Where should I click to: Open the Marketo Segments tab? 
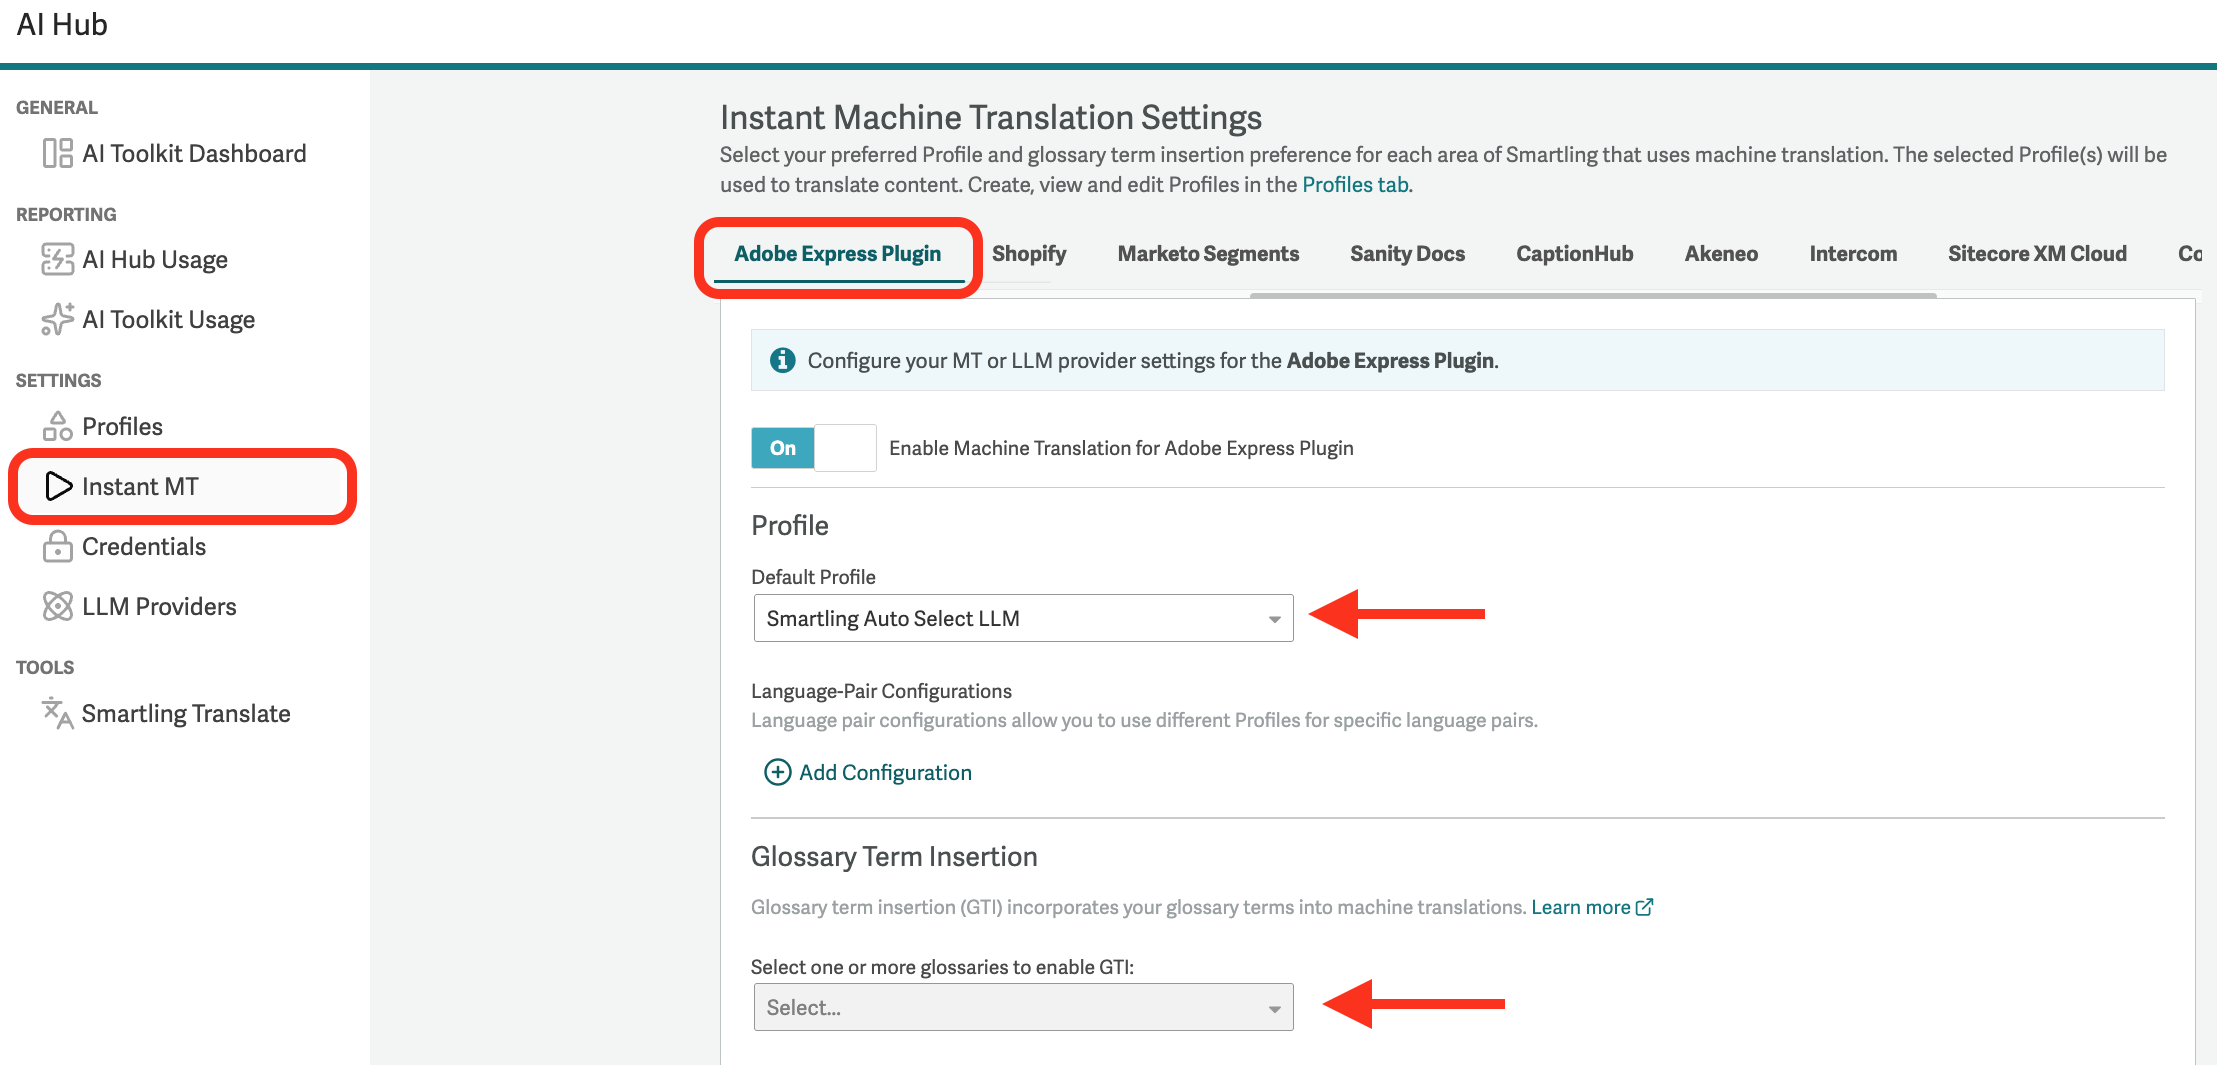(x=1208, y=254)
